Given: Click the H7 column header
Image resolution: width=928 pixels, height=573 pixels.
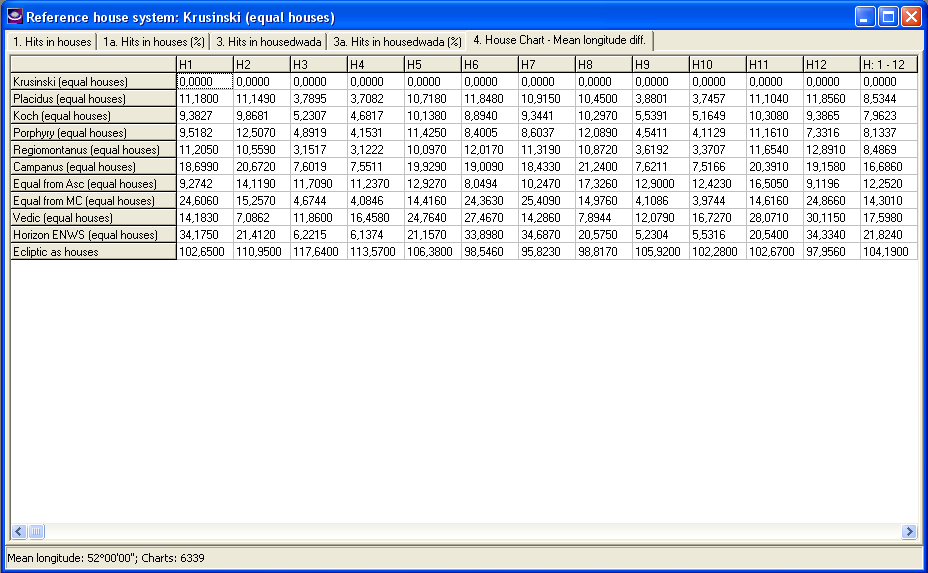Looking at the screenshot, I should click(546, 64).
